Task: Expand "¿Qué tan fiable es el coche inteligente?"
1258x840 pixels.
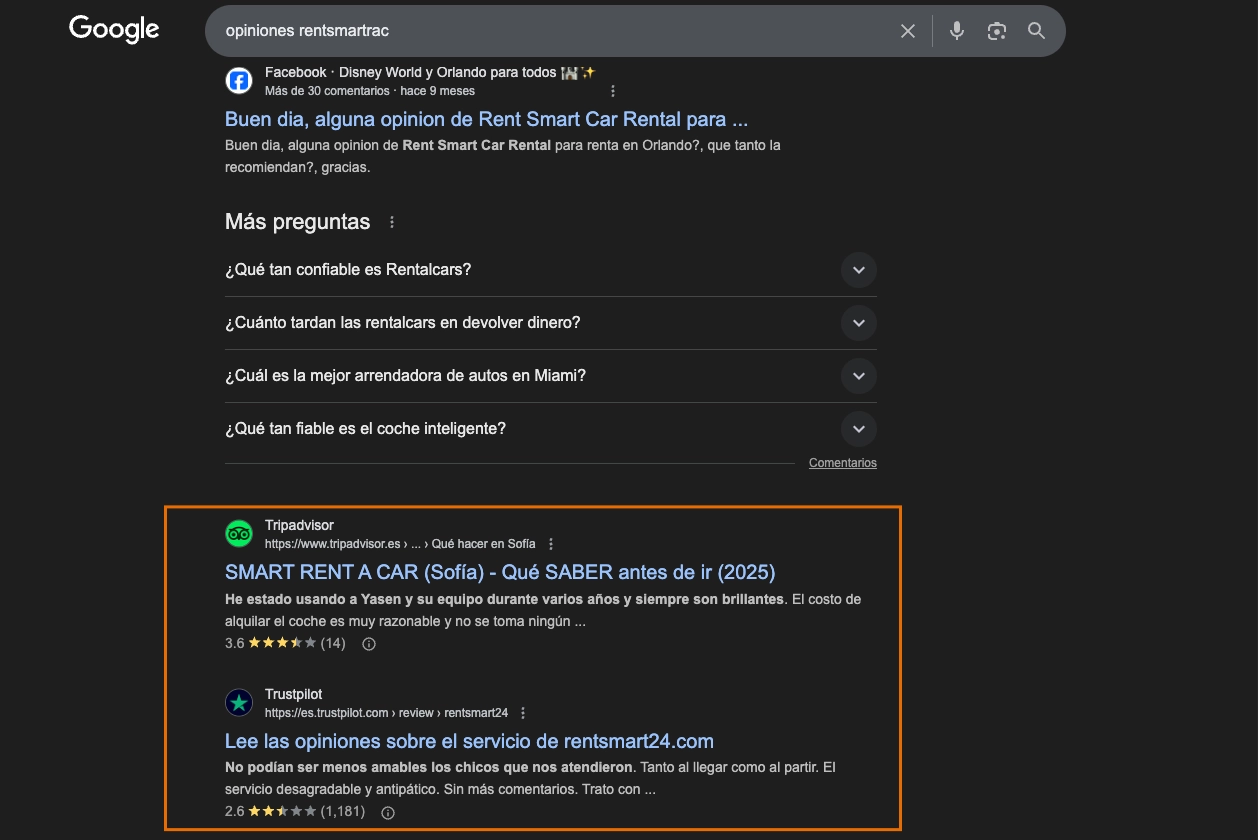Action: coord(551,429)
